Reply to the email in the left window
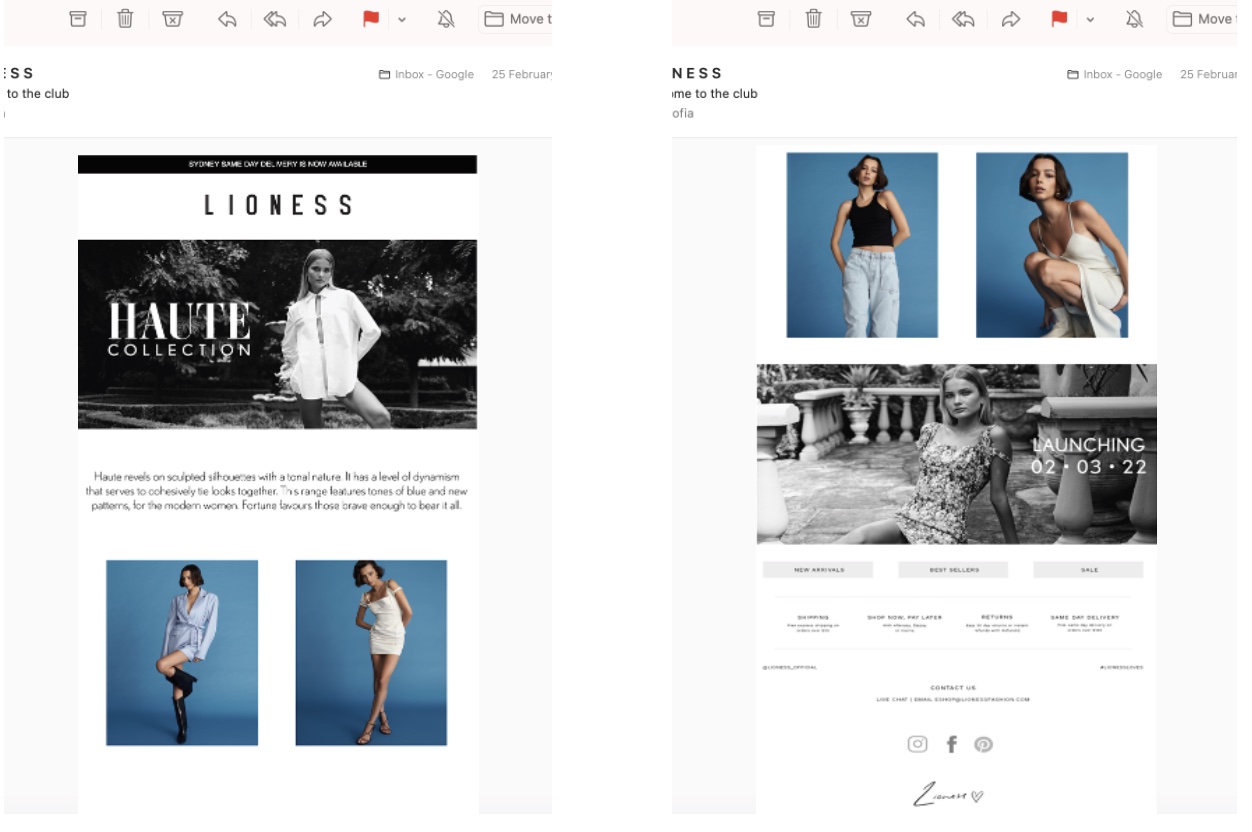The image size is (1252, 832). click(227, 18)
